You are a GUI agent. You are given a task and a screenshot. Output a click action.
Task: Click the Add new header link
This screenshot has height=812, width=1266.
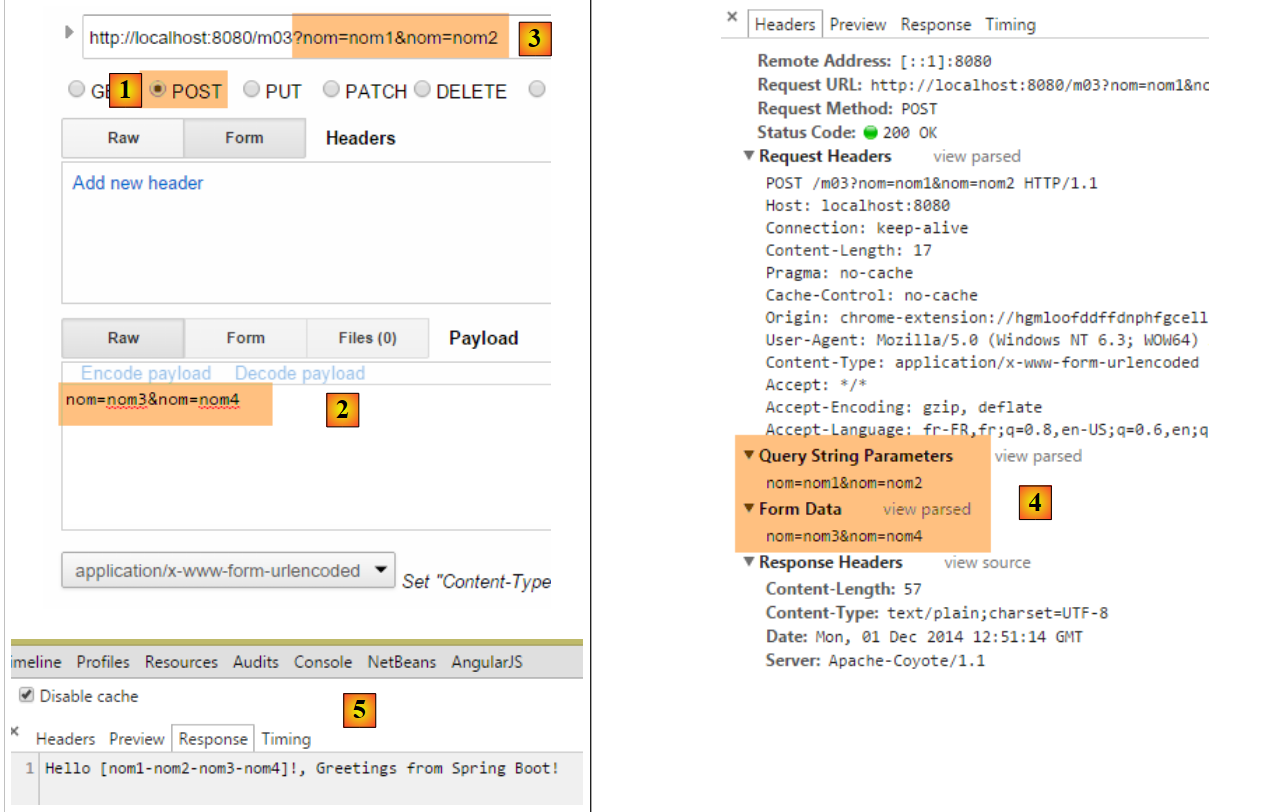[x=138, y=183]
